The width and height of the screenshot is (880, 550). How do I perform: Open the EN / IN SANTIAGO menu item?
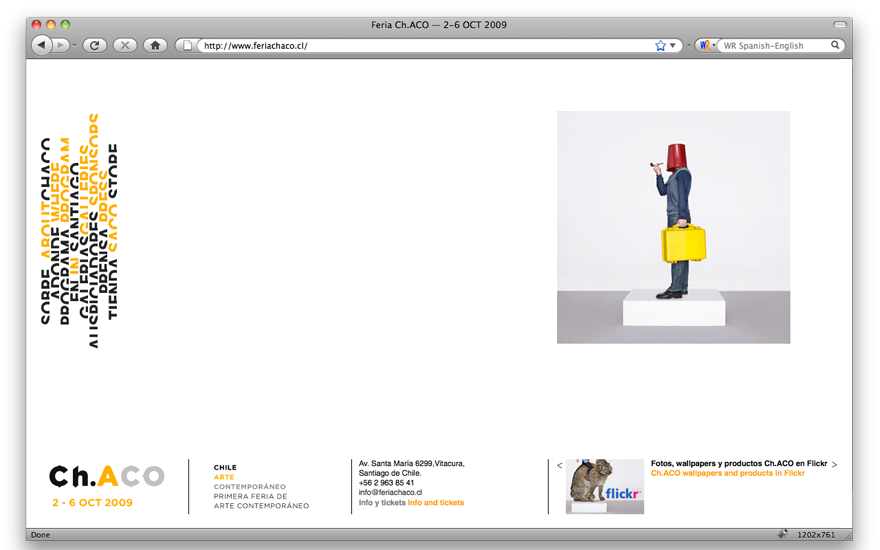tap(74, 231)
